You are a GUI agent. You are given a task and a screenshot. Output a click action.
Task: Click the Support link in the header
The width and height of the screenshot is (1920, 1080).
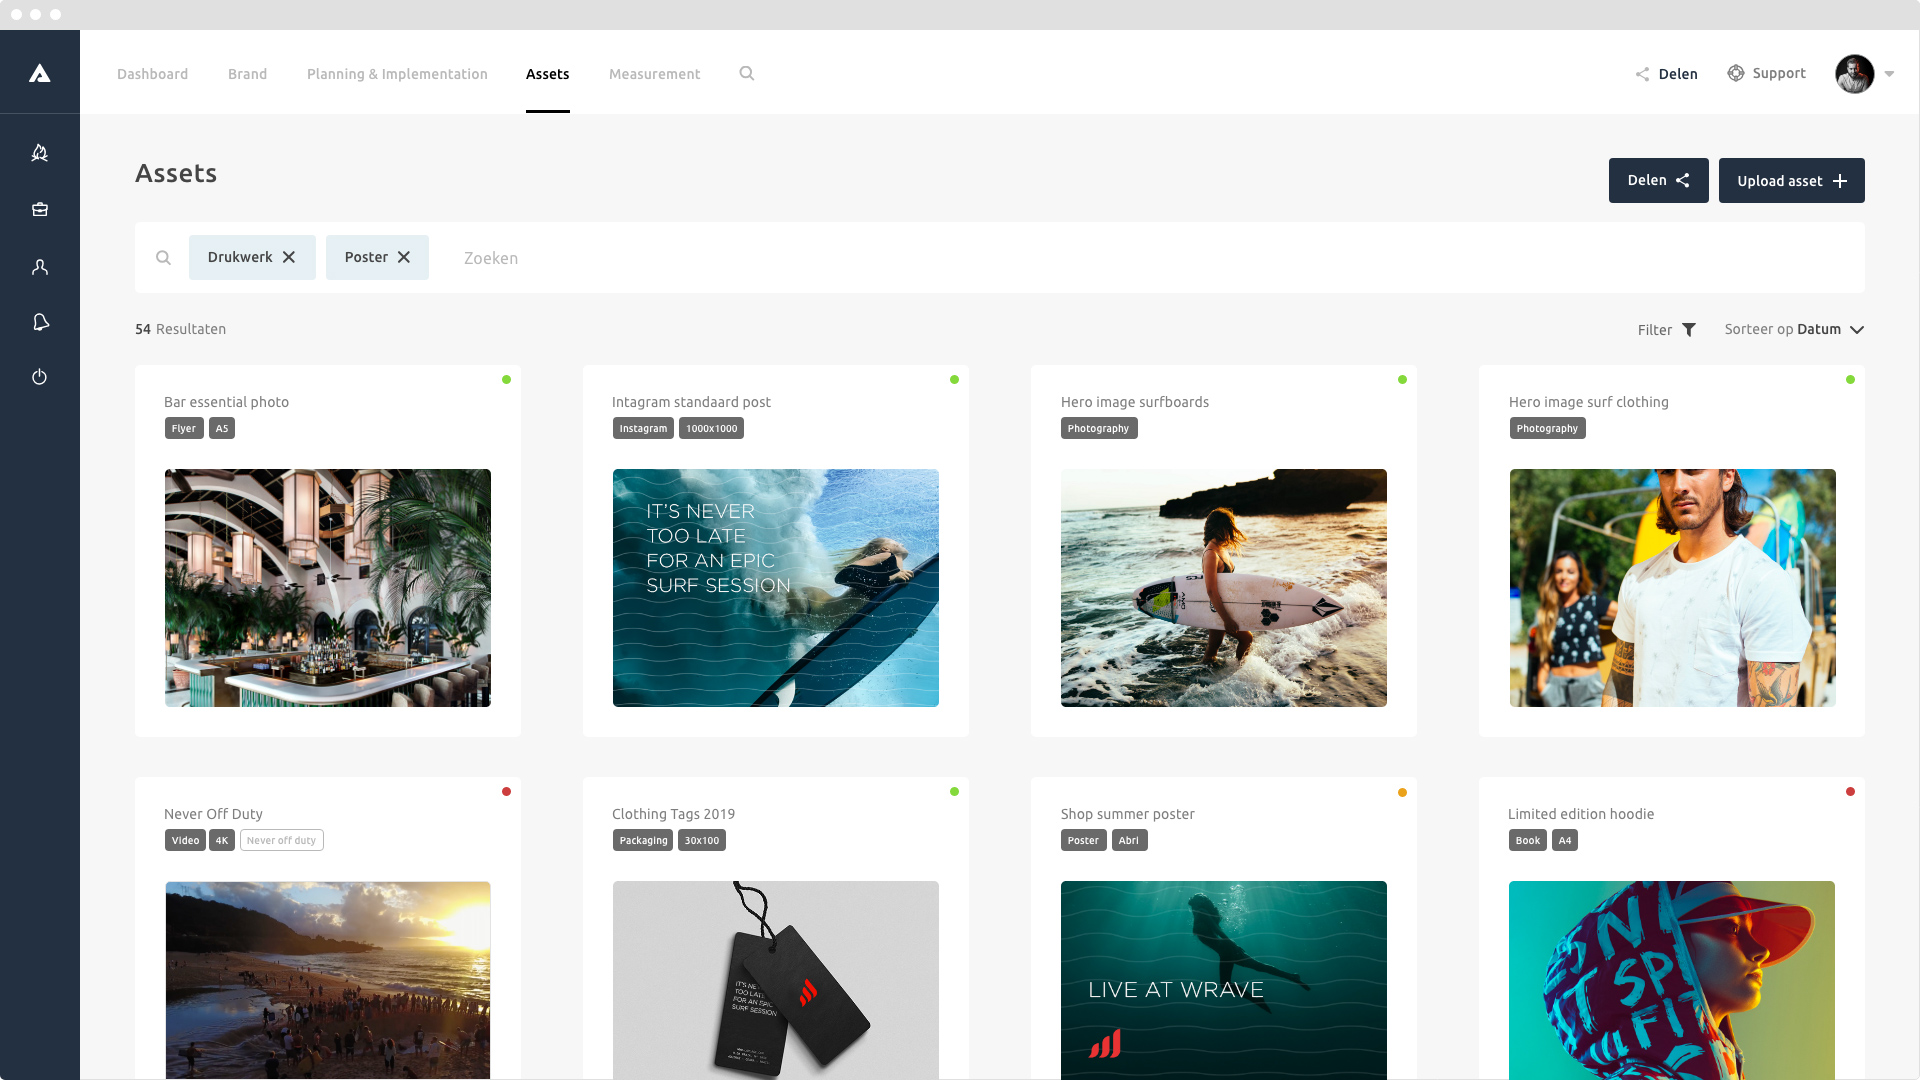pyautogui.click(x=1779, y=73)
